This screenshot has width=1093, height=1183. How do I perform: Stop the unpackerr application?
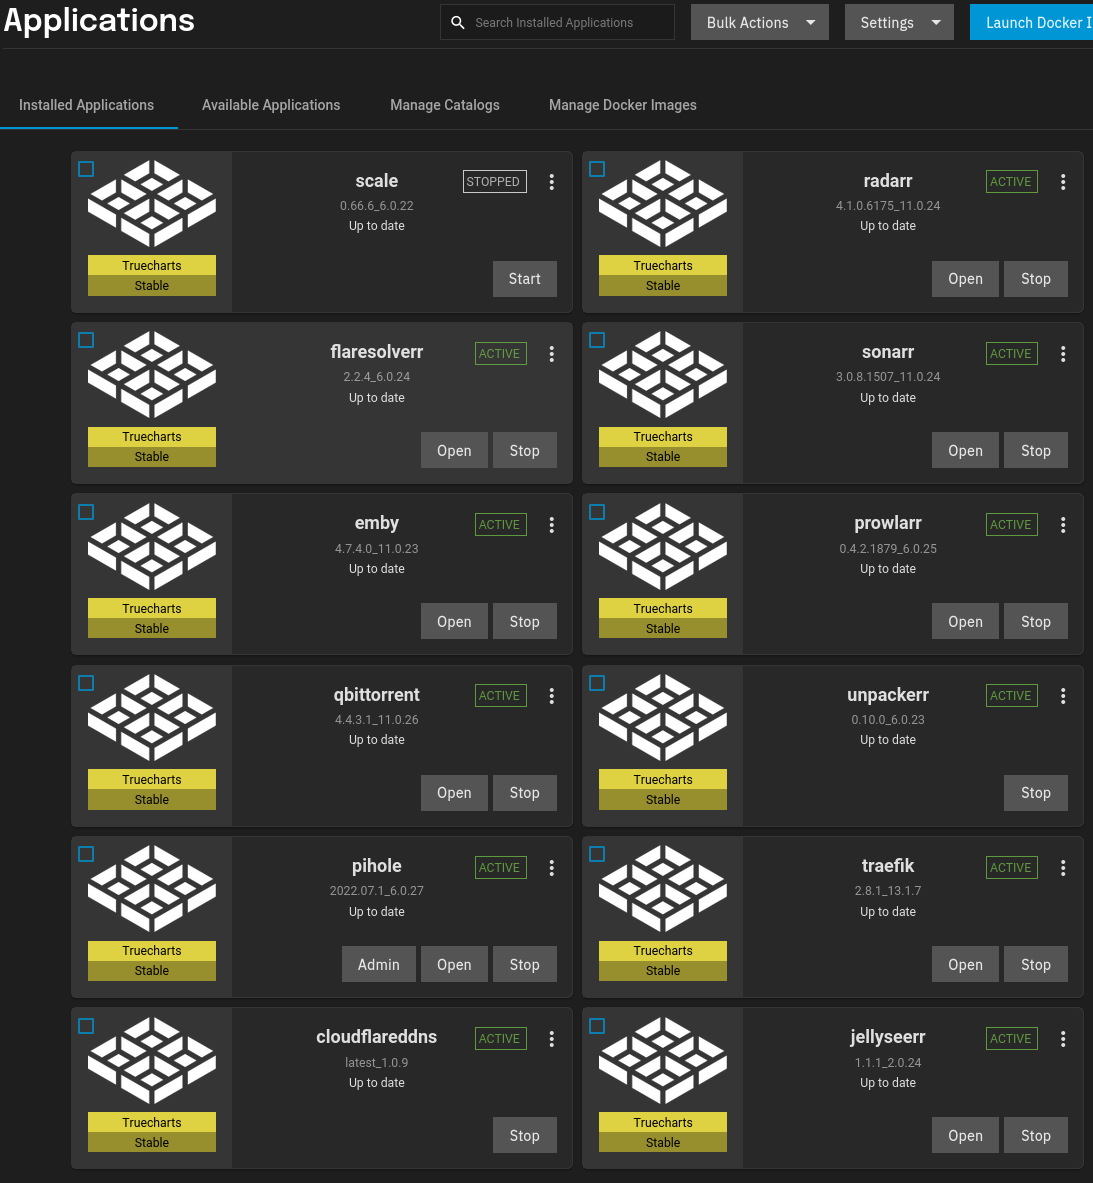(x=1036, y=793)
